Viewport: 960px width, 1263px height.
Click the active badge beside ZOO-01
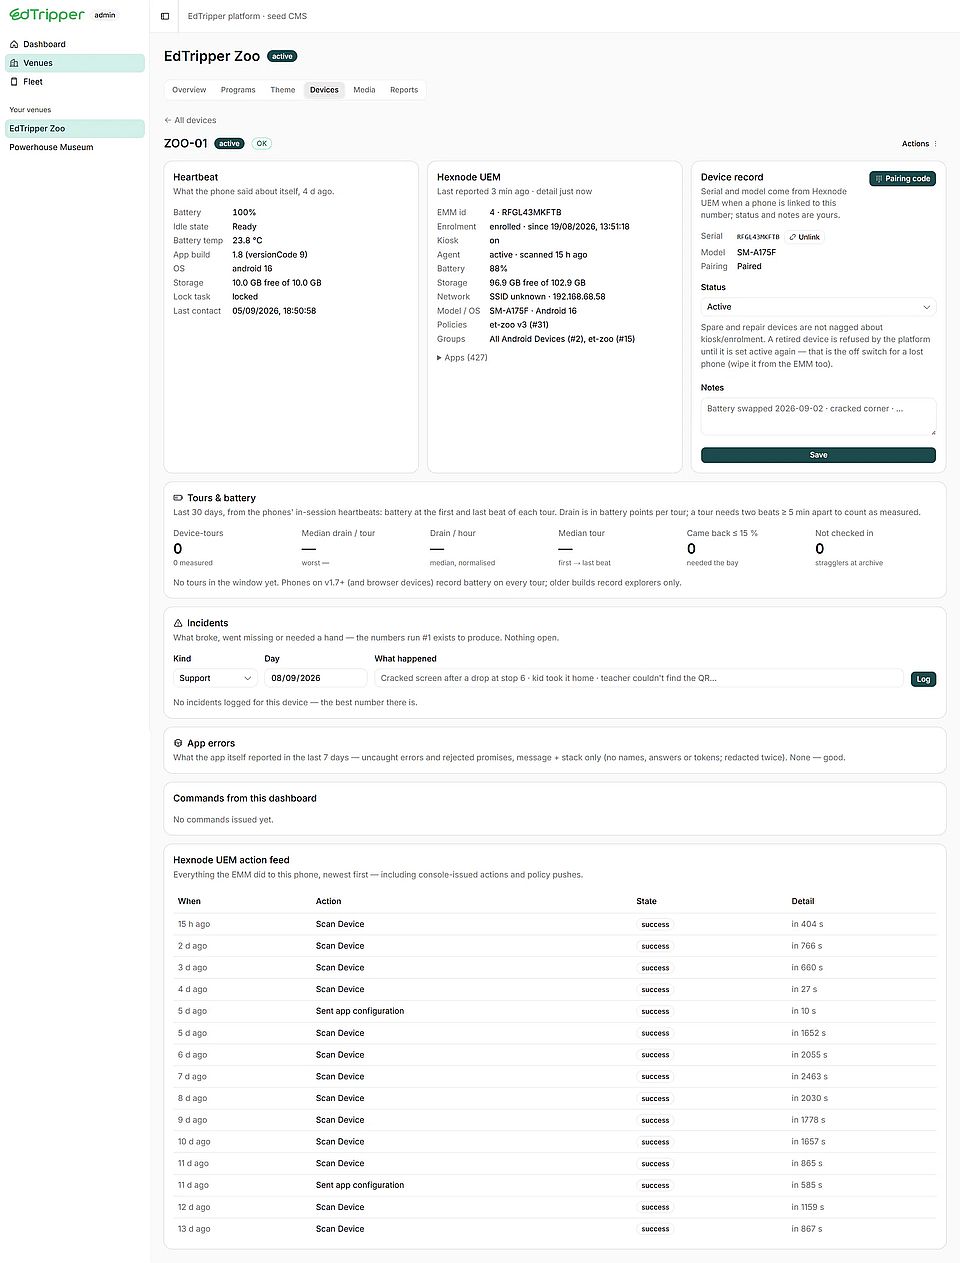click(230, 144)
